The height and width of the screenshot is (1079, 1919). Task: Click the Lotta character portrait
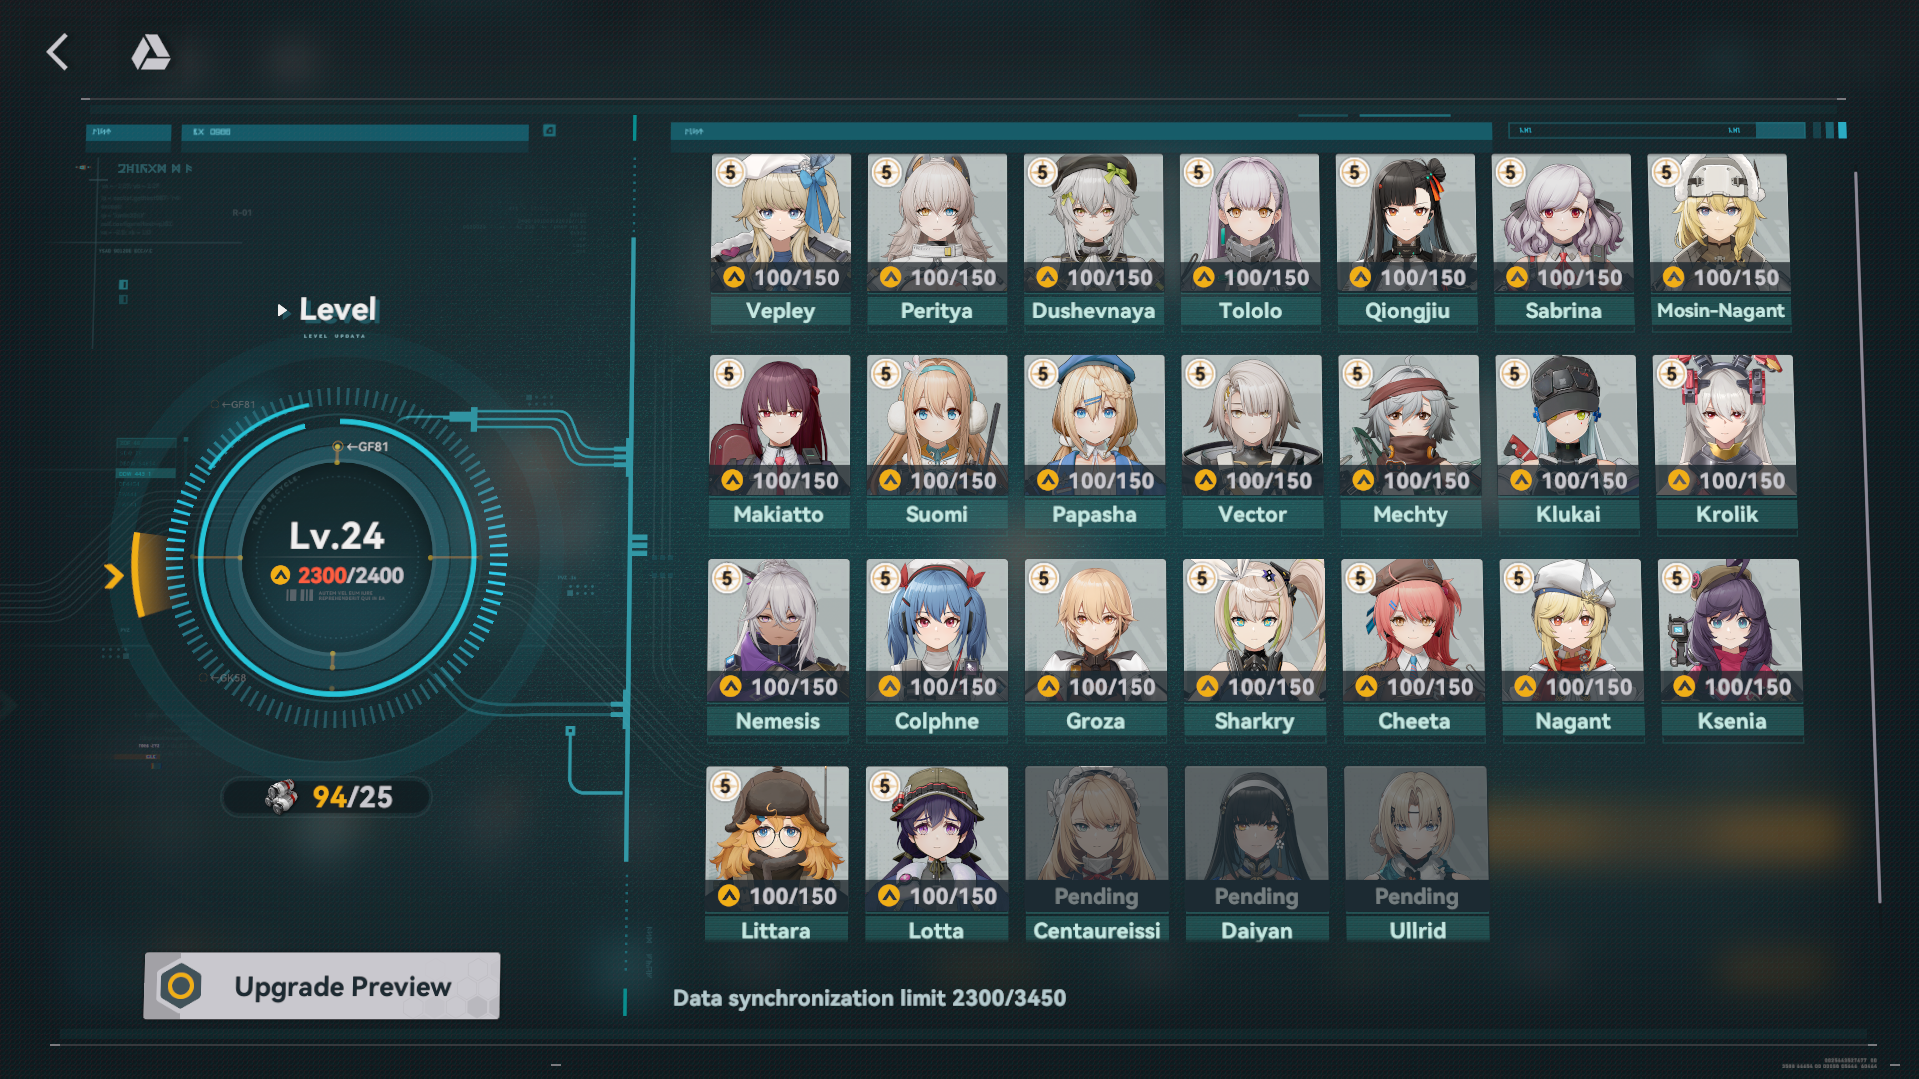pos(936,839)
